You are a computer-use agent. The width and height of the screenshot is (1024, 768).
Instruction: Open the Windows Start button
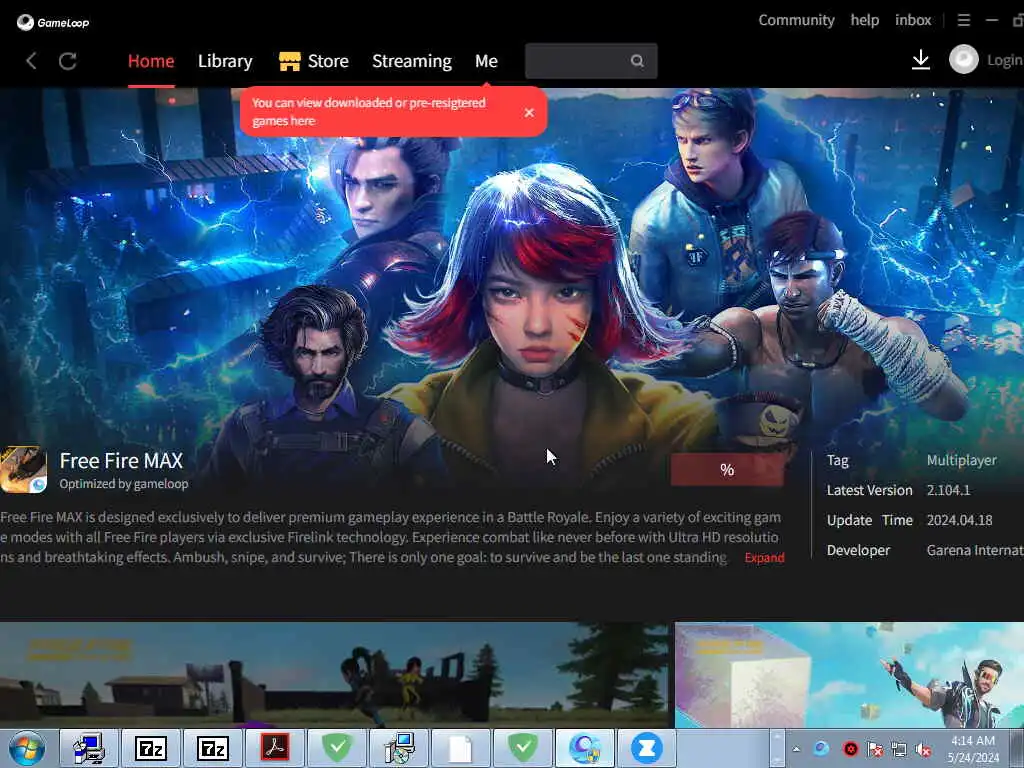[27, 748]
